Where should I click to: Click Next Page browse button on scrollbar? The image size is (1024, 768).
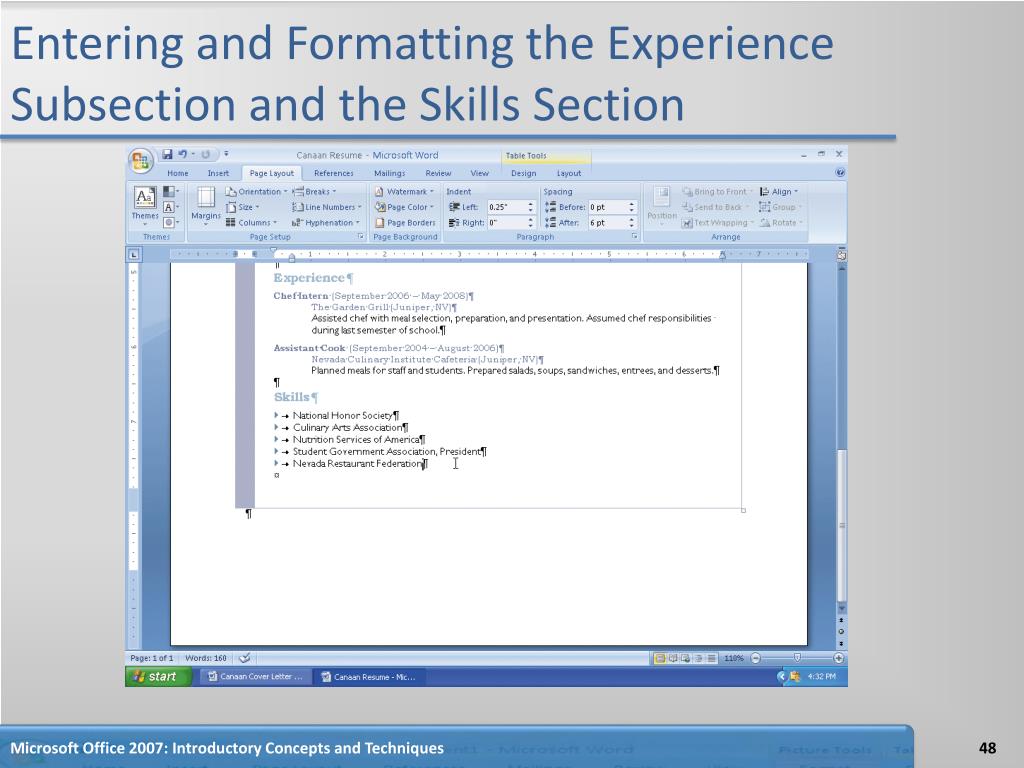point(841,643)
